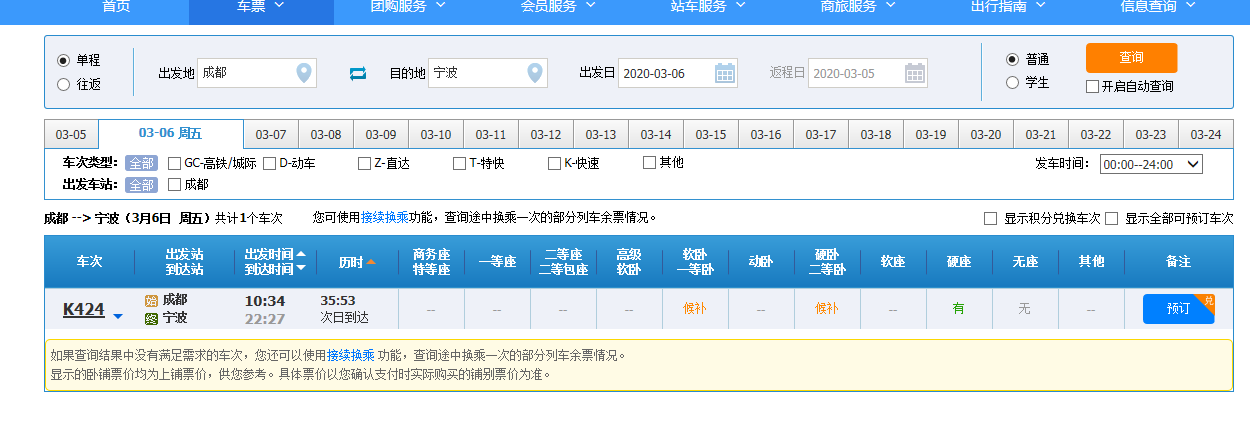Click 全部 for 车次类型 filter
The image size is (1250, 431).
(142, 163)
